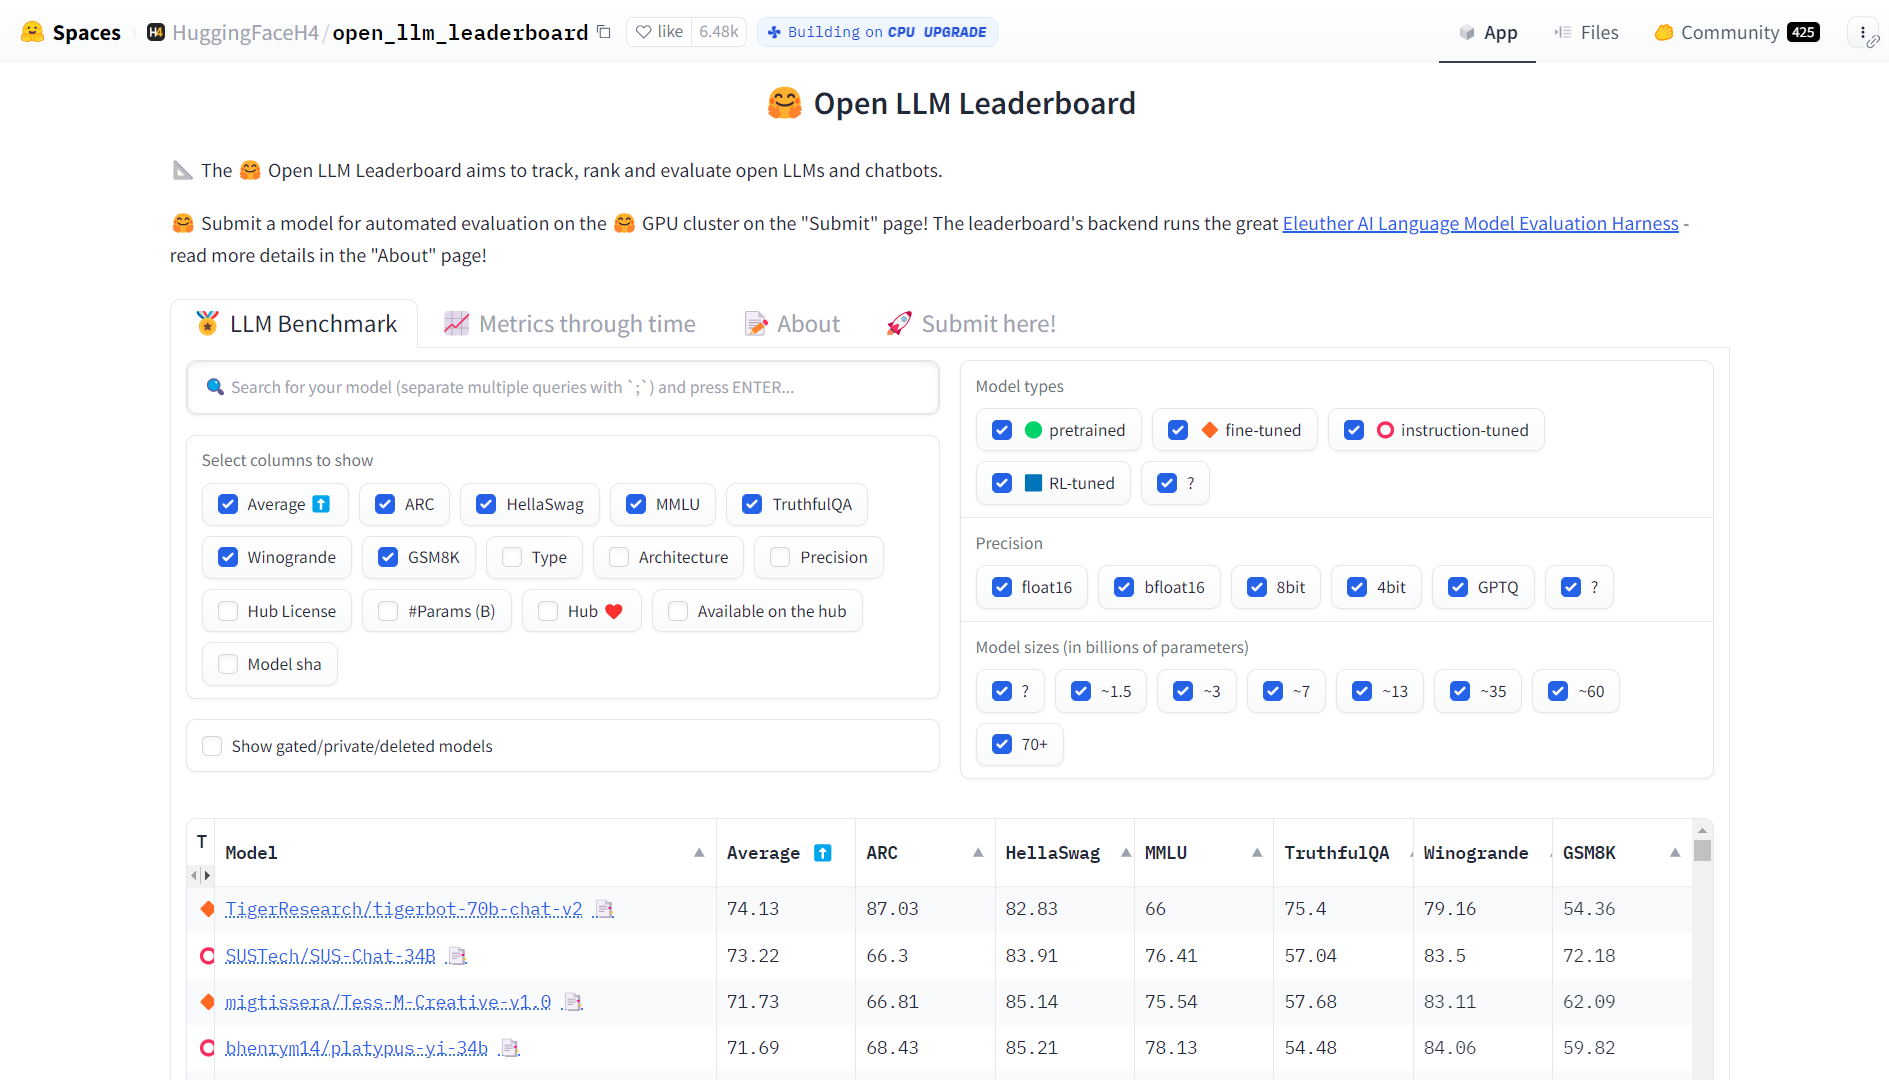Toggle the fine-tuned model type
The width and height of the screenshot is (1889, 1080).
pyautogui.click(x=1178, y=430)
